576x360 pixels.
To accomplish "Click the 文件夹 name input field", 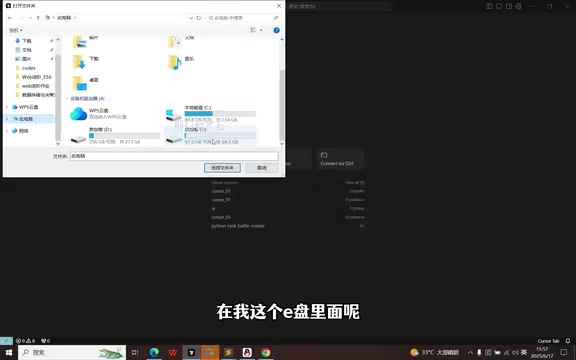I will [174, 156].
